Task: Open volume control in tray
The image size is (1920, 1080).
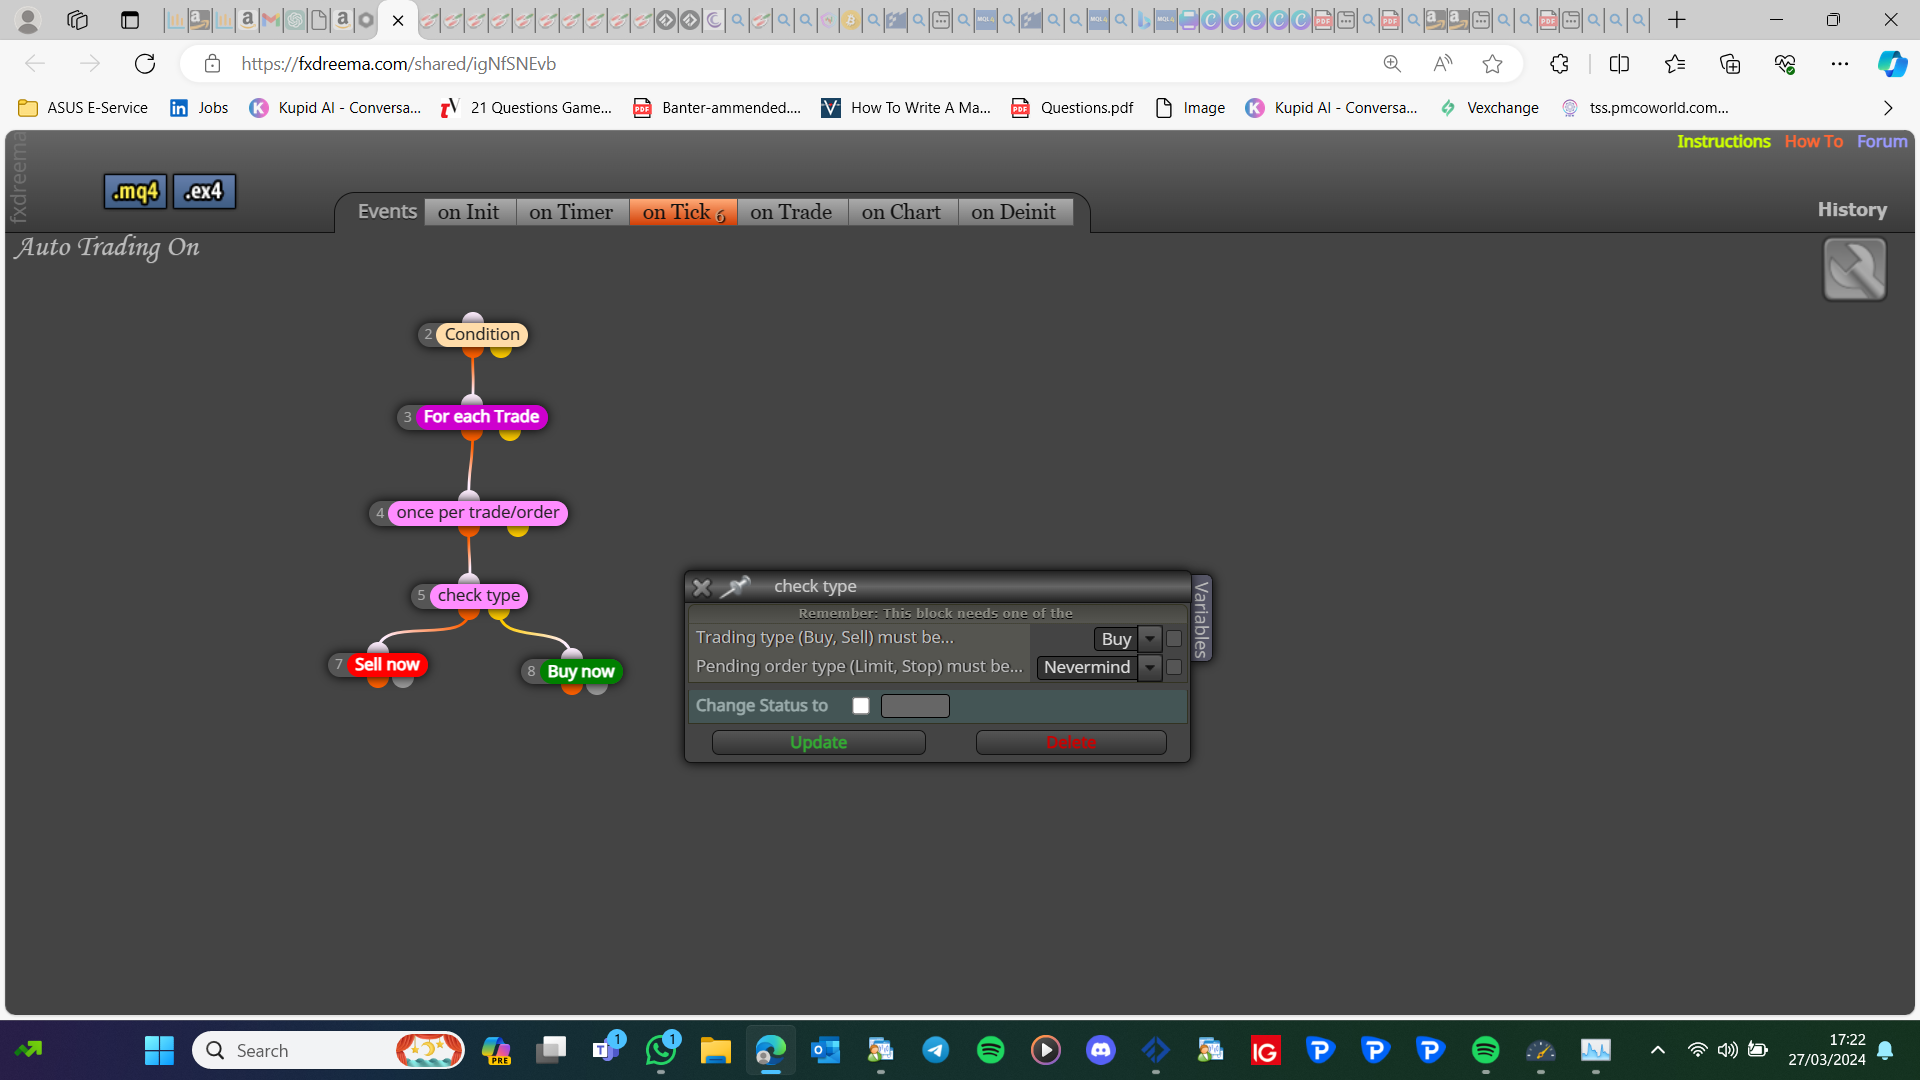Action: (1727, 1050)
